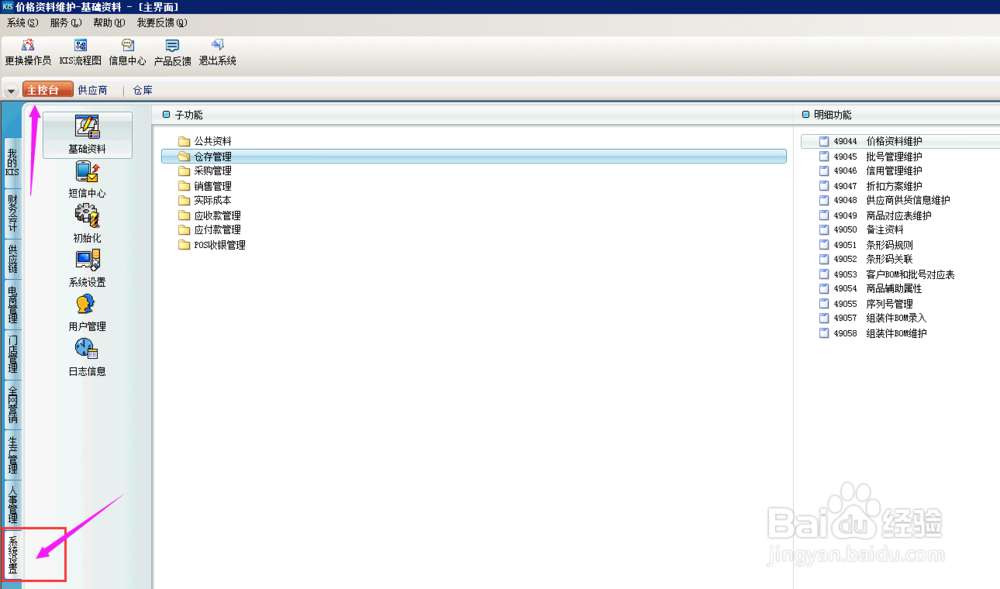This screenshot has height=589, width=1000.
Task: Click the 条形码关联 item
Action: pos(889,259)
